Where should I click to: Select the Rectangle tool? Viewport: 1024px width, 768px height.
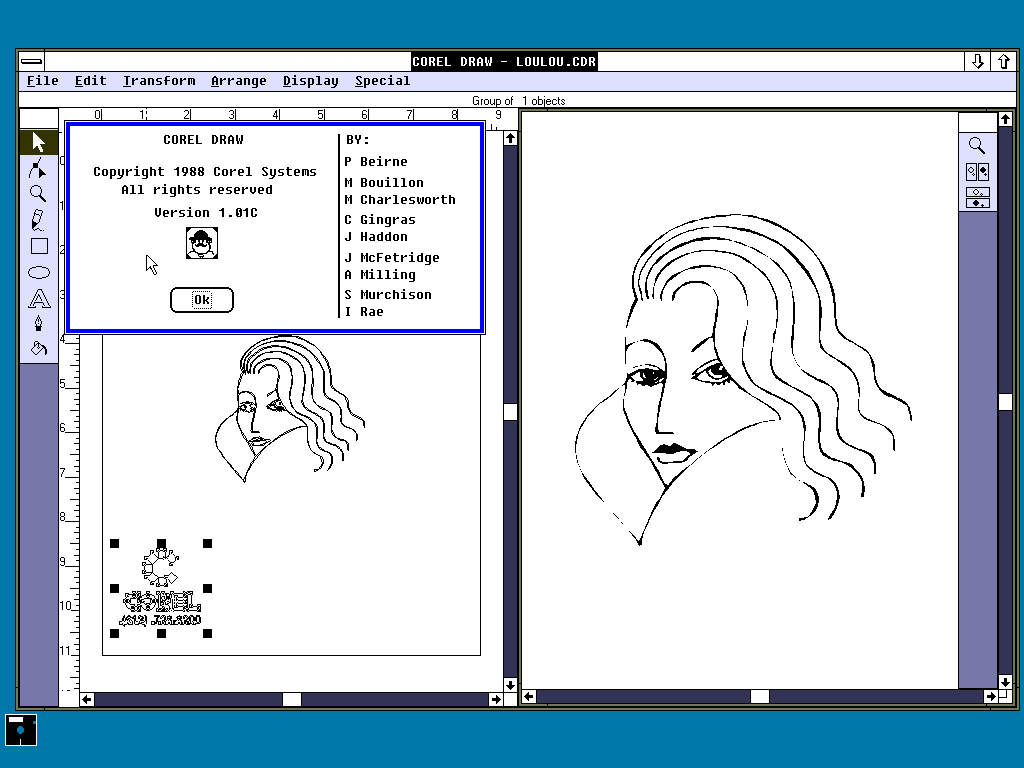(39, 246)
